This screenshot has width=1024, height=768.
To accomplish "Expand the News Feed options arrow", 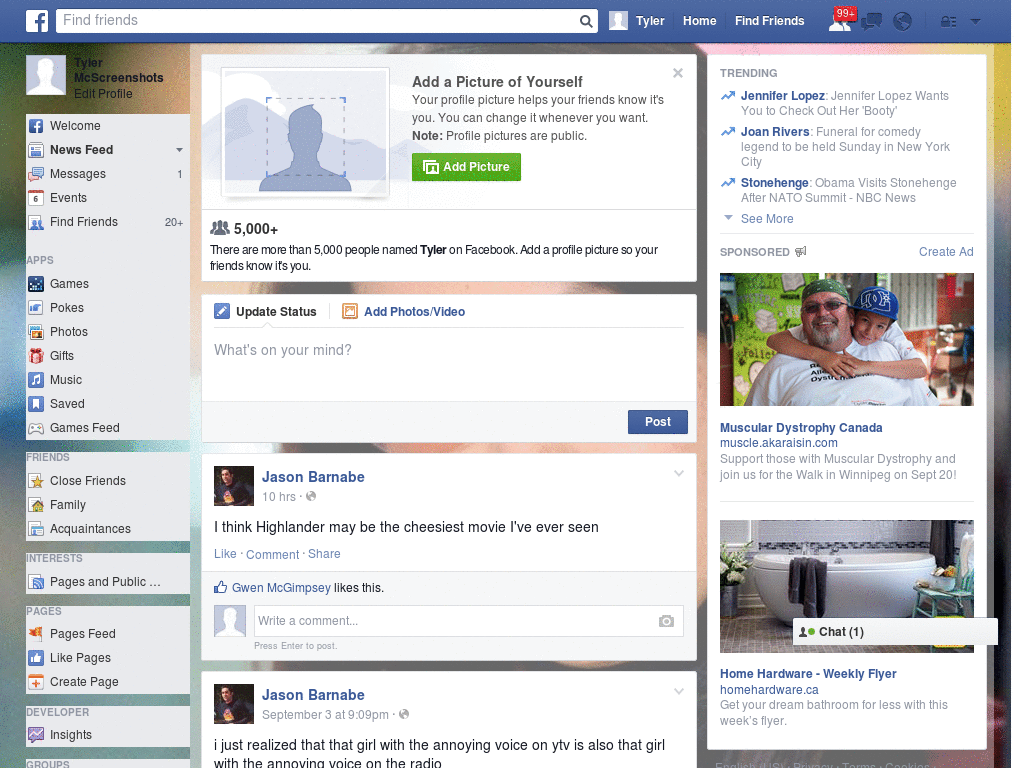I will point(179,150).
